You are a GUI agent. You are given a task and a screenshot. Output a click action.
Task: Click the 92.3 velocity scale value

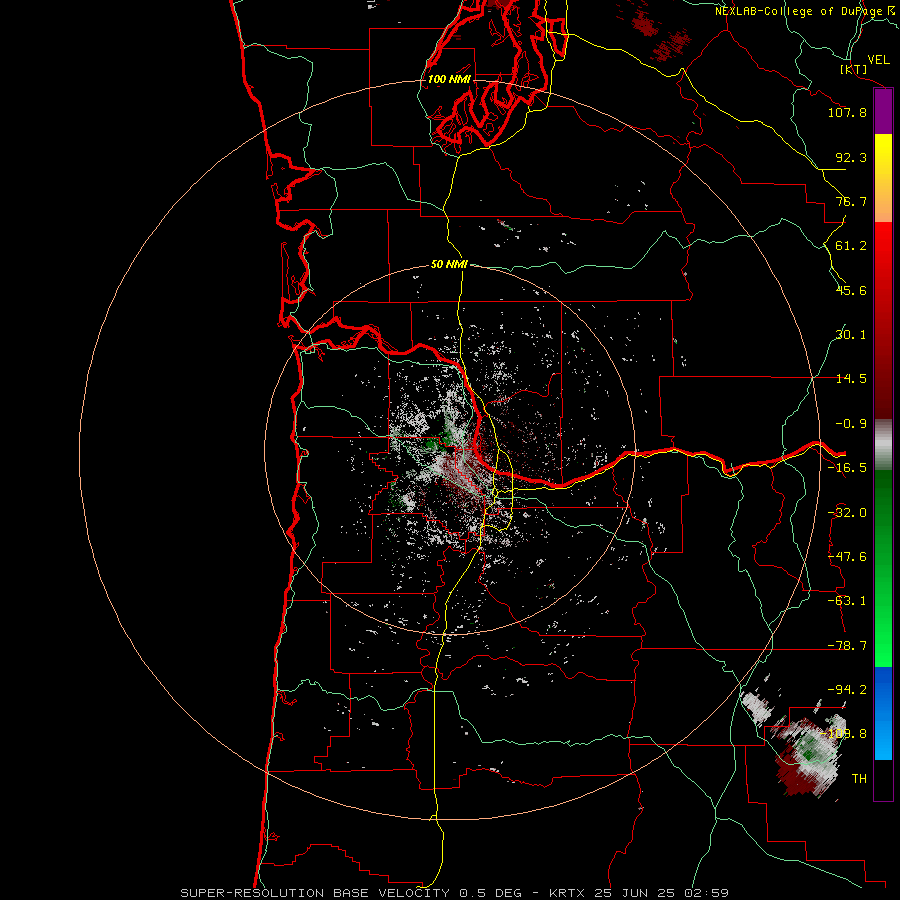pyautogui.click(x=851, y=157)
